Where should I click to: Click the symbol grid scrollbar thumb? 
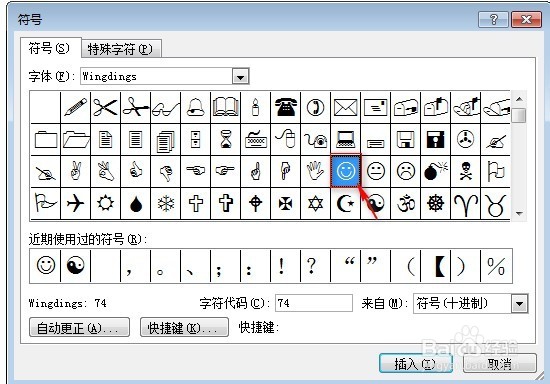pos(519,115)
